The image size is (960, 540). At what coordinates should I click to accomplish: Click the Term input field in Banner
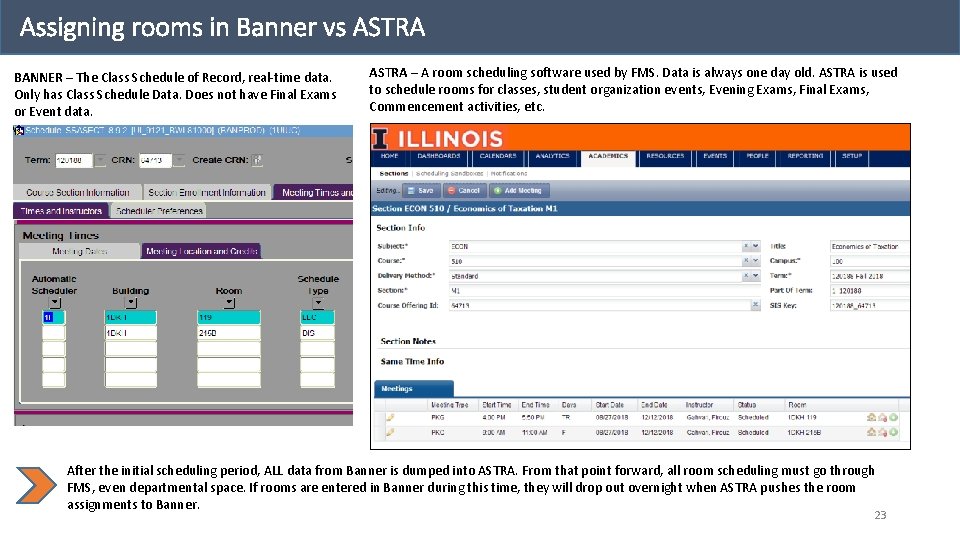tap(73, 160)
